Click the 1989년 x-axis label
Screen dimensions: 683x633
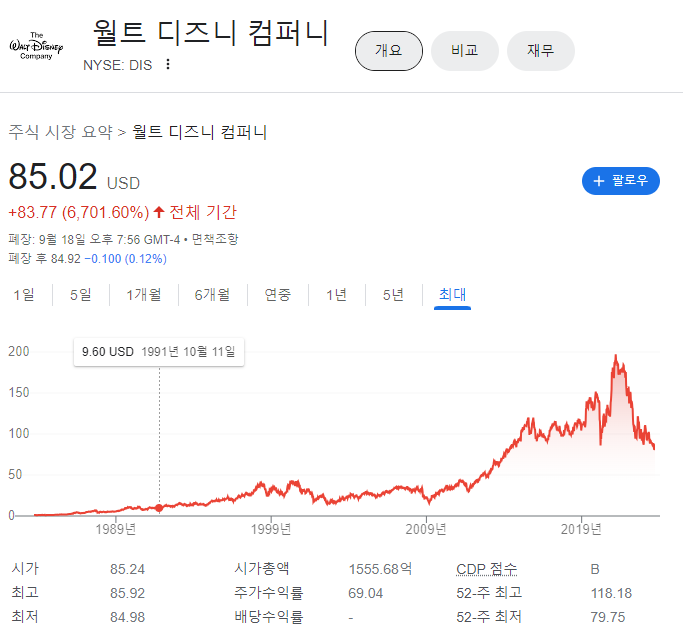click(116, 529)
